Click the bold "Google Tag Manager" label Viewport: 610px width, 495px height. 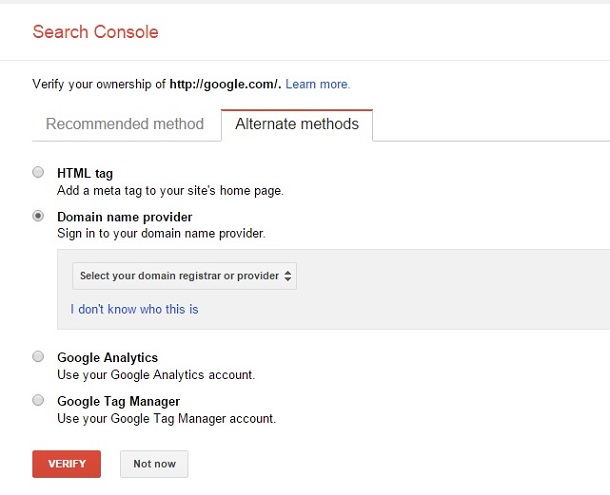pyautogui.click(x=118, y=401)
